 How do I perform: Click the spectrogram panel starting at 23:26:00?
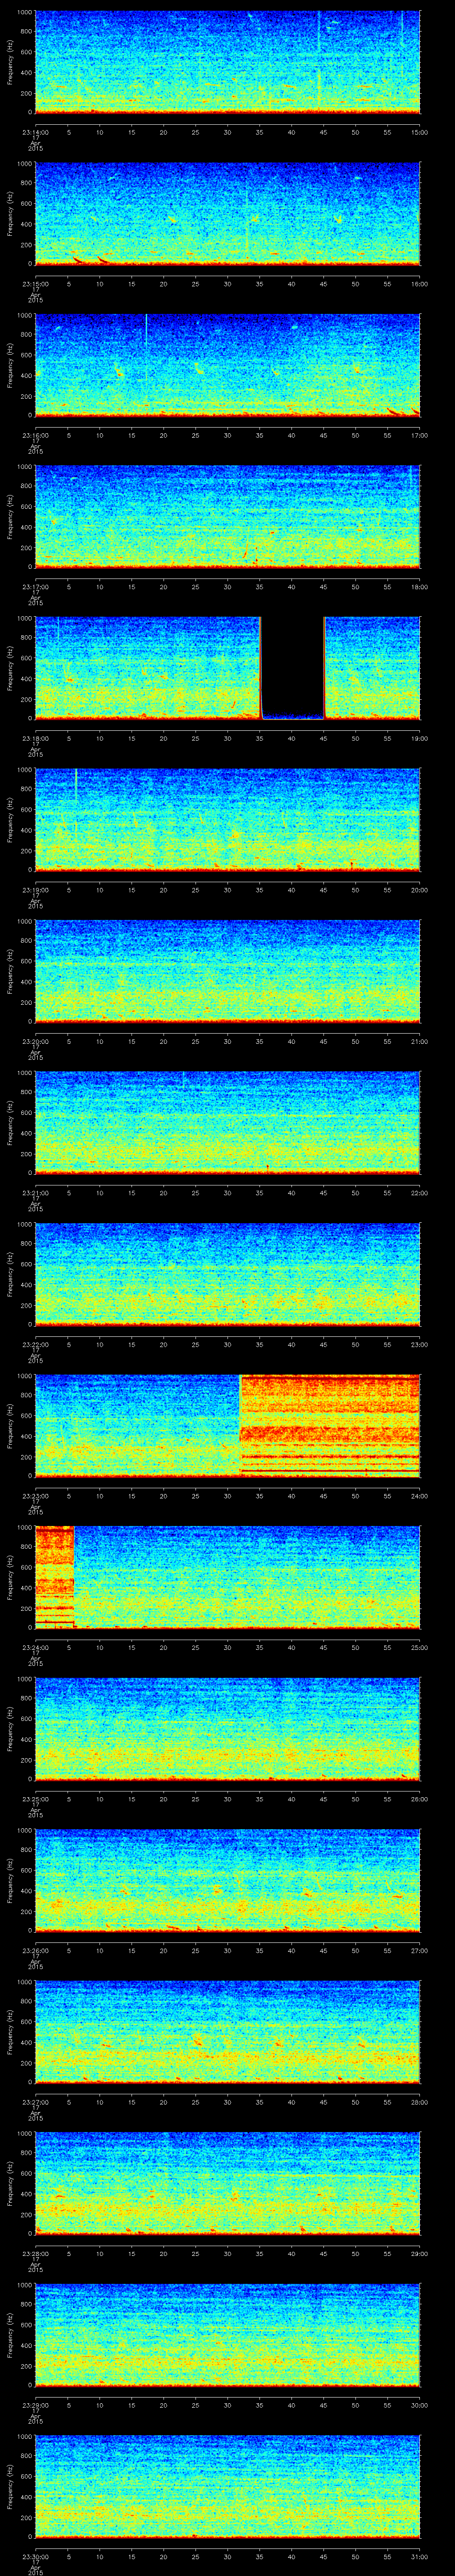(227, 1881)
